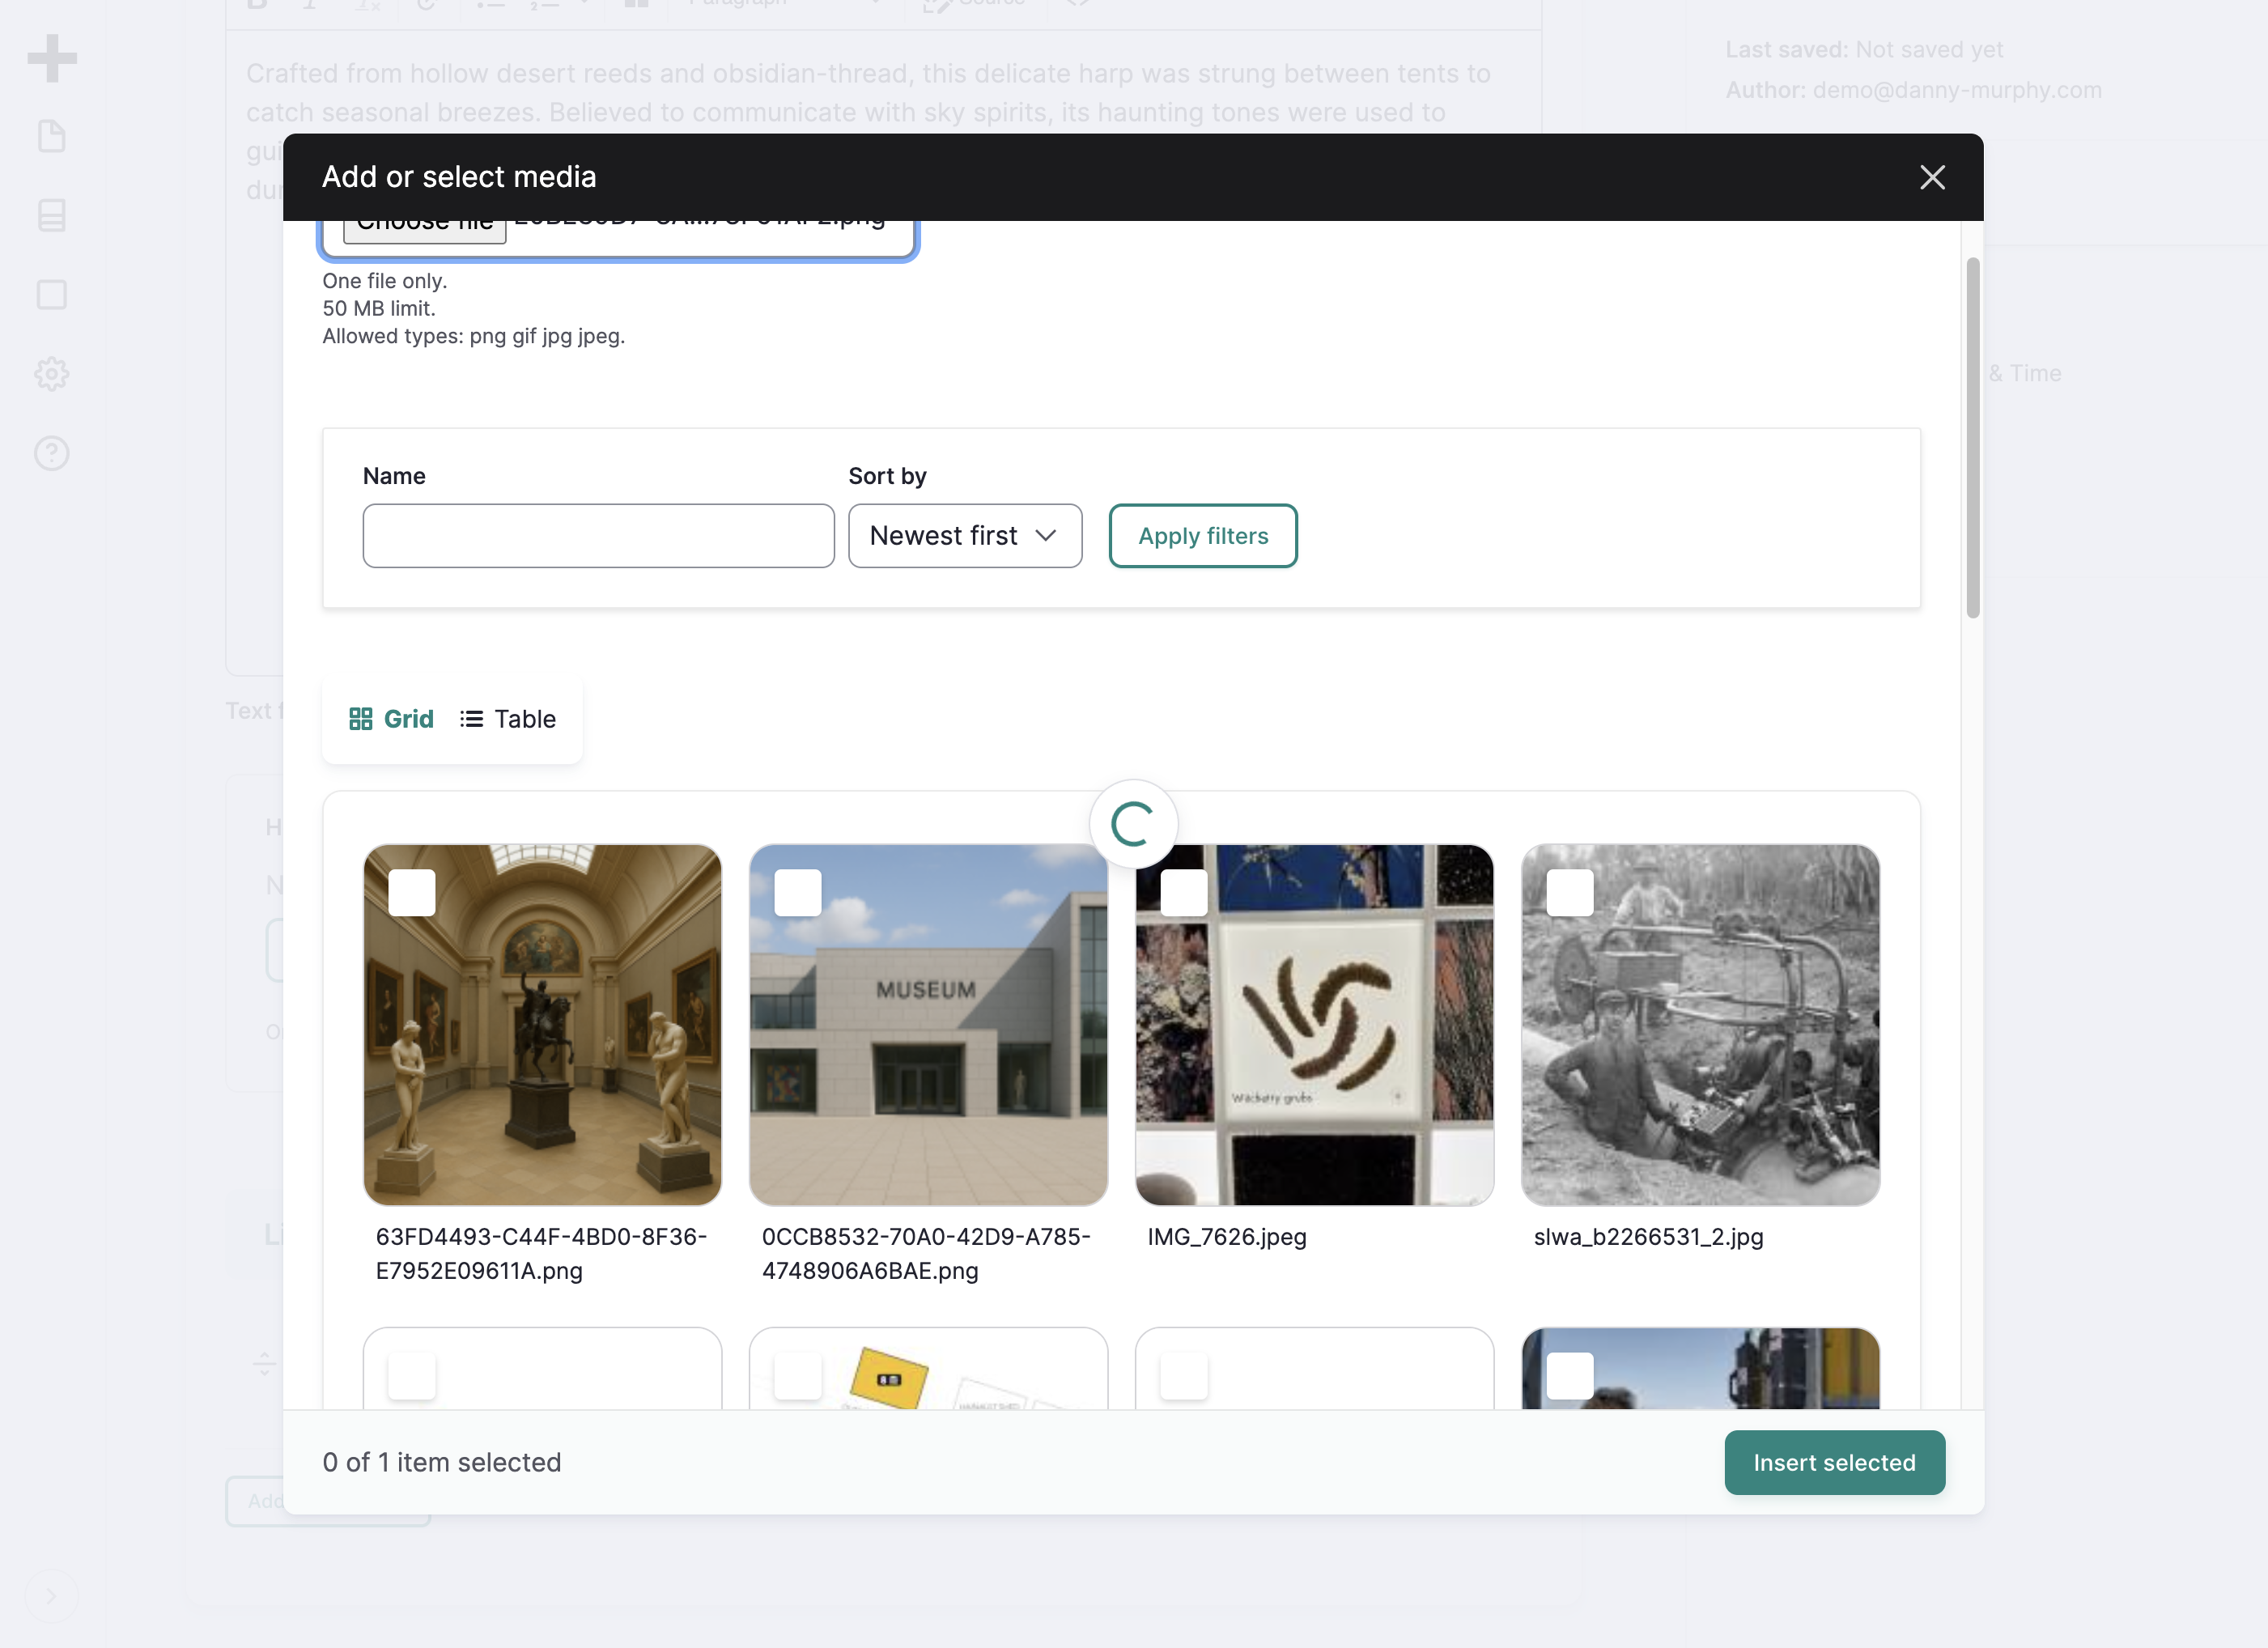Screen dimensions: 2268x1648
Task: Check the box on IMG_7626.jpeg
Action: pyautogui.click(x=1184, y=892)
